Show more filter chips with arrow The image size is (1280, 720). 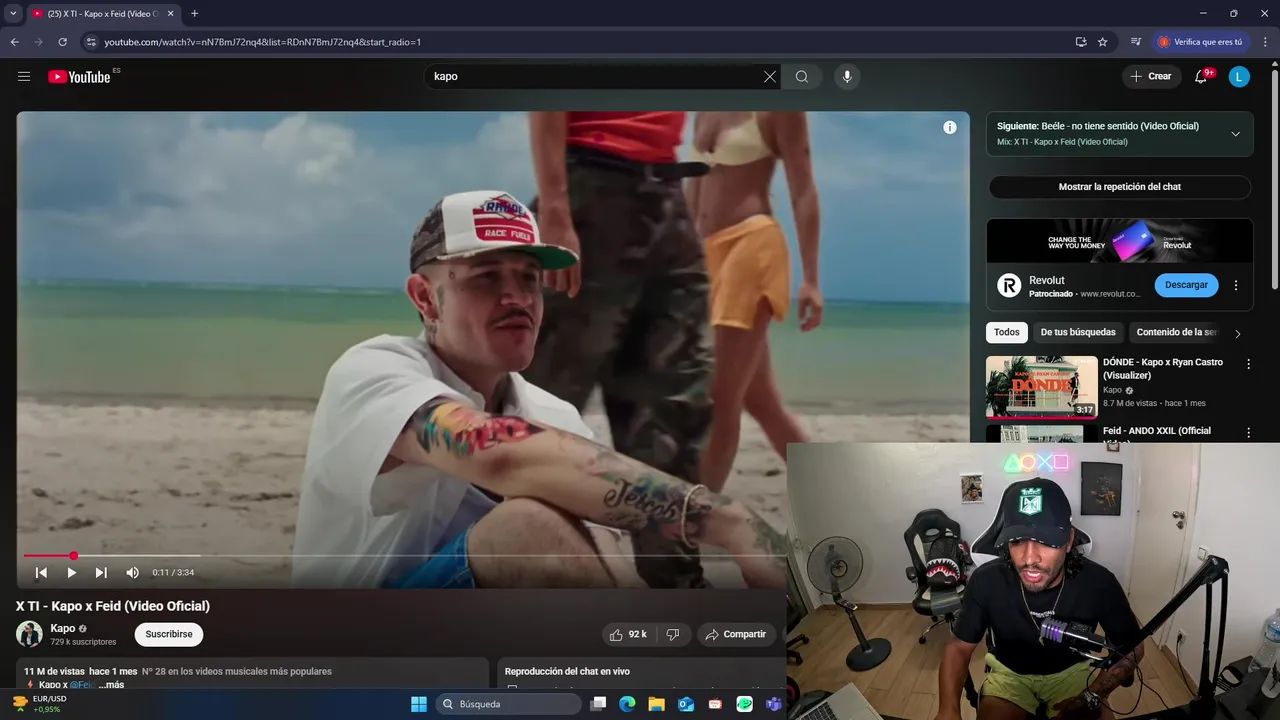[x=1238, y=334]
